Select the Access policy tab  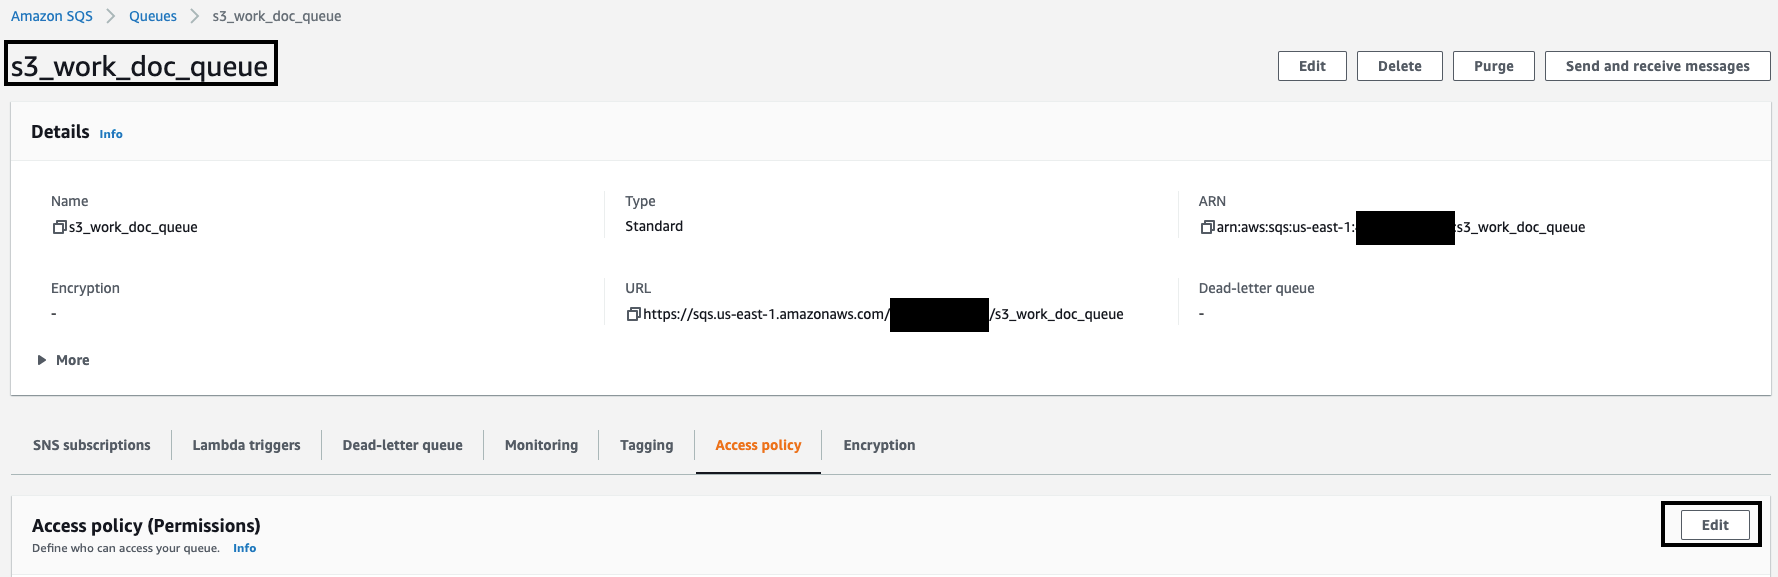pos(758,445)
